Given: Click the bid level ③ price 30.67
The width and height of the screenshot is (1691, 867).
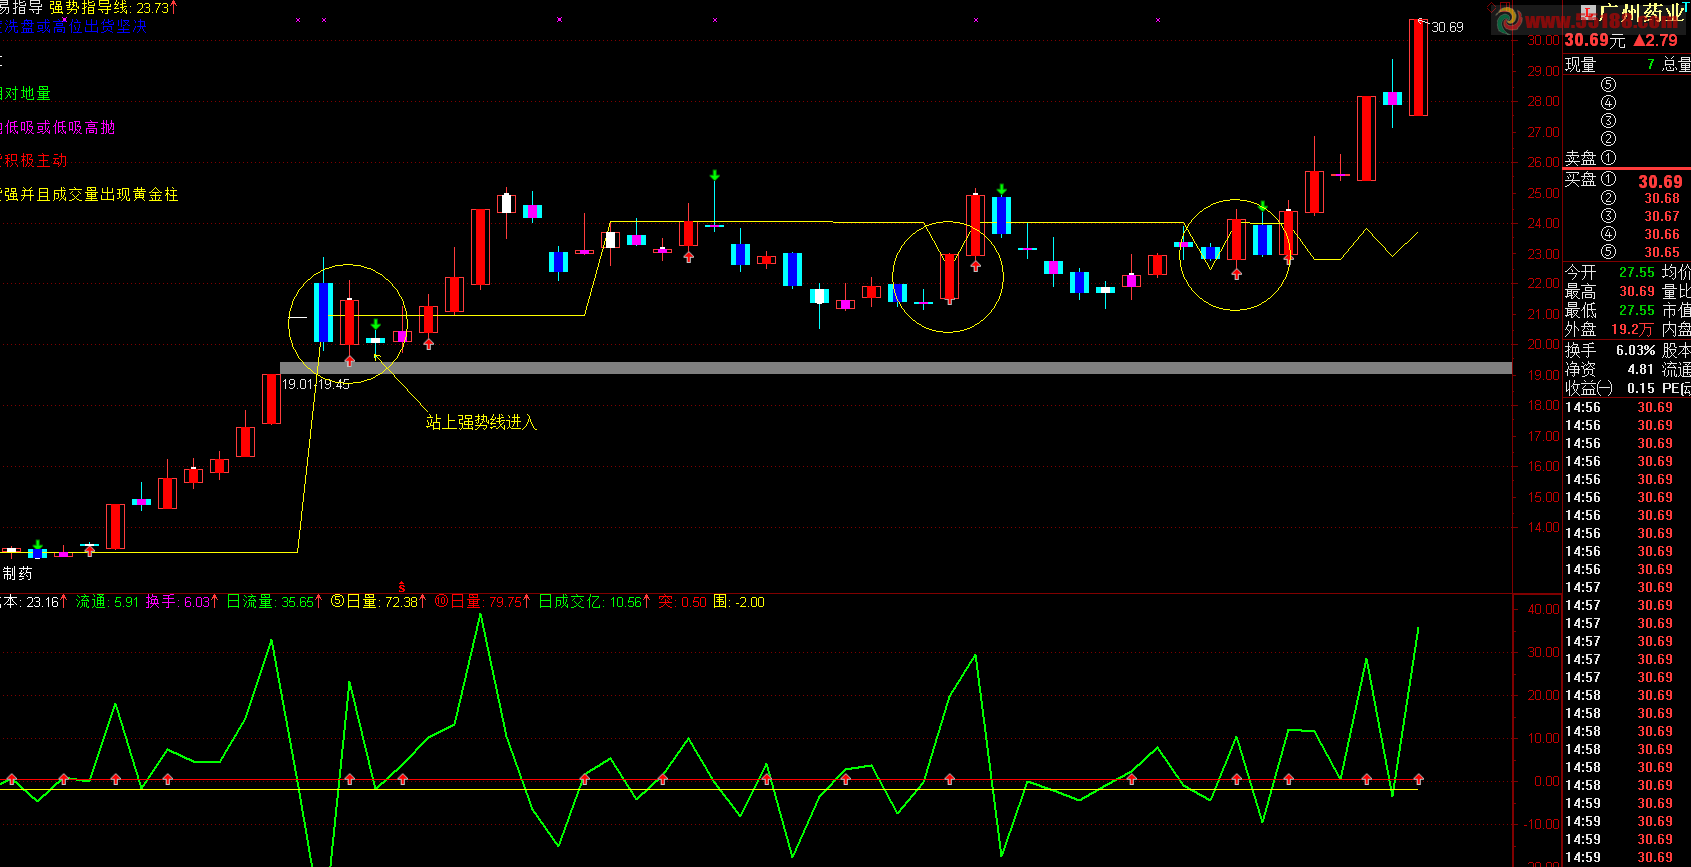Looking at the screenshot, I should coord(1662,217).
